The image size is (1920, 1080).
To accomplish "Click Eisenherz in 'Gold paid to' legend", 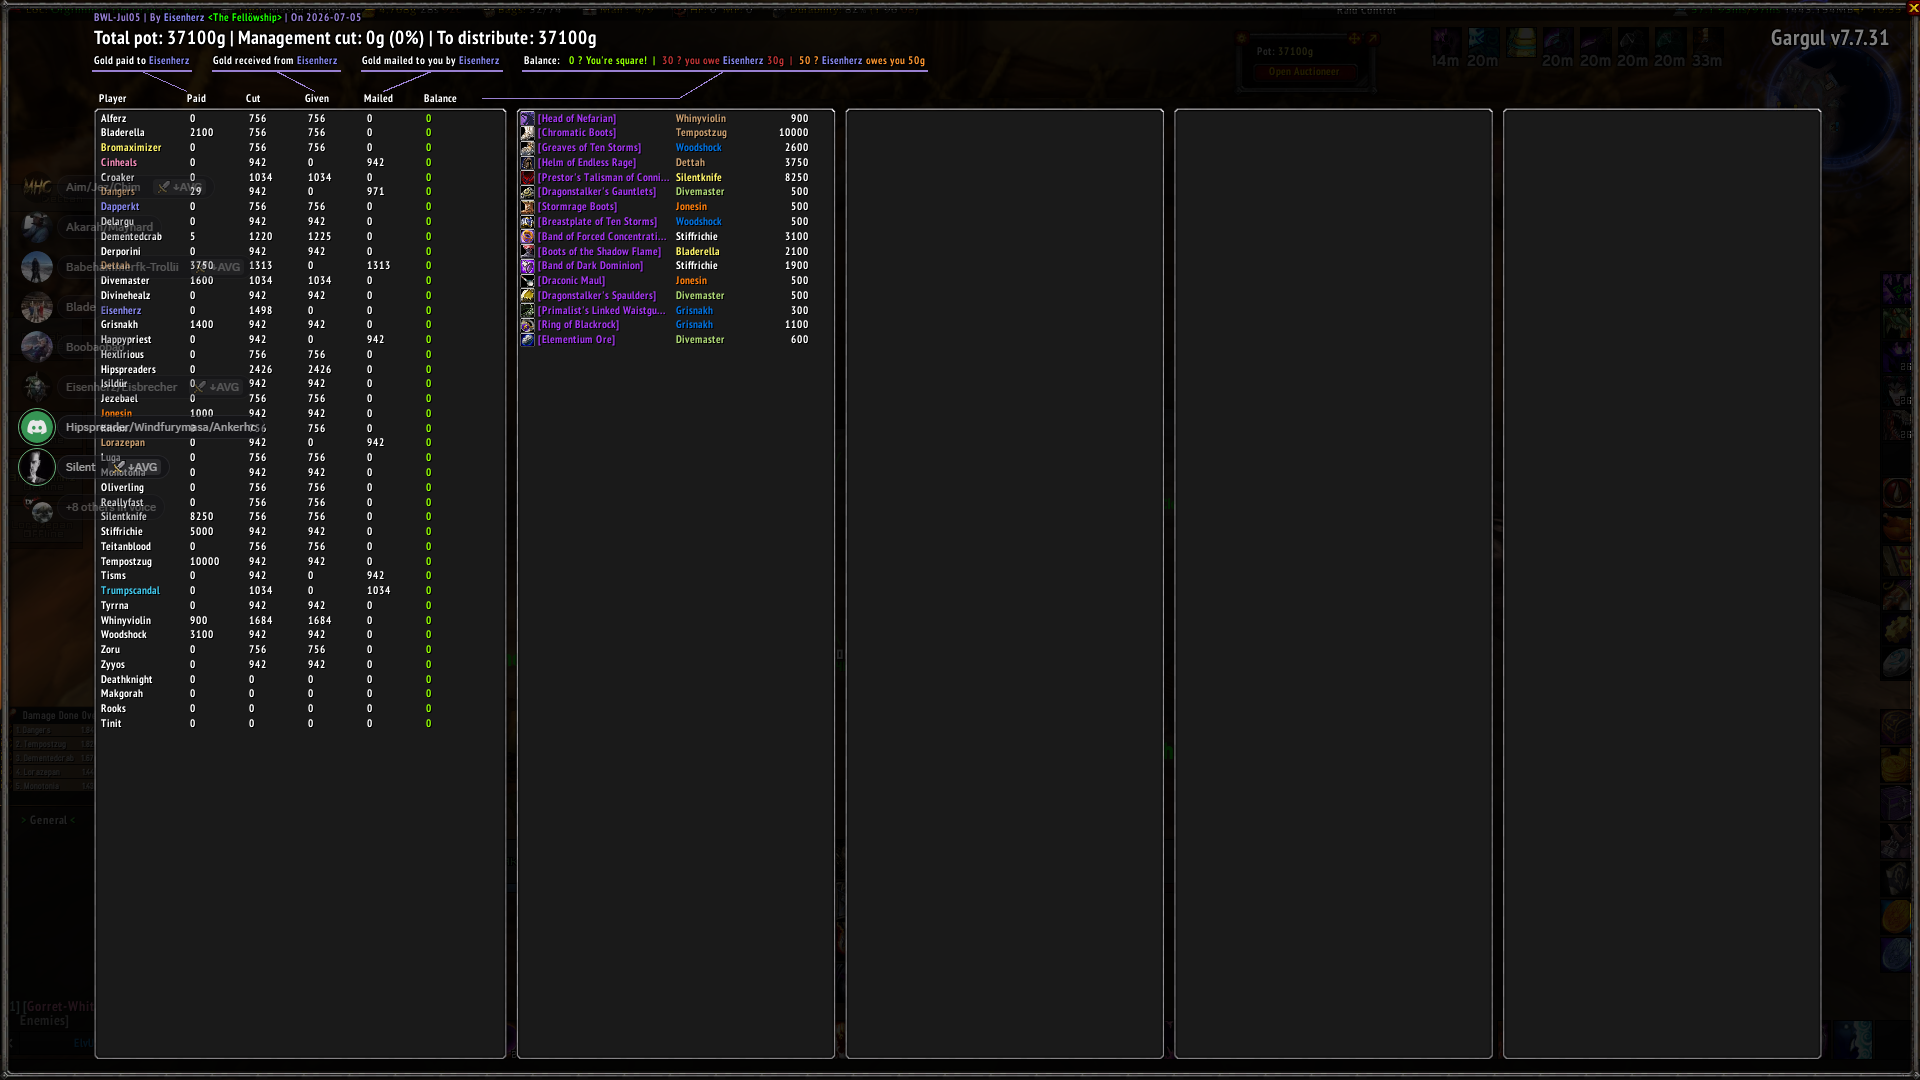I will [x=169, y=60].
